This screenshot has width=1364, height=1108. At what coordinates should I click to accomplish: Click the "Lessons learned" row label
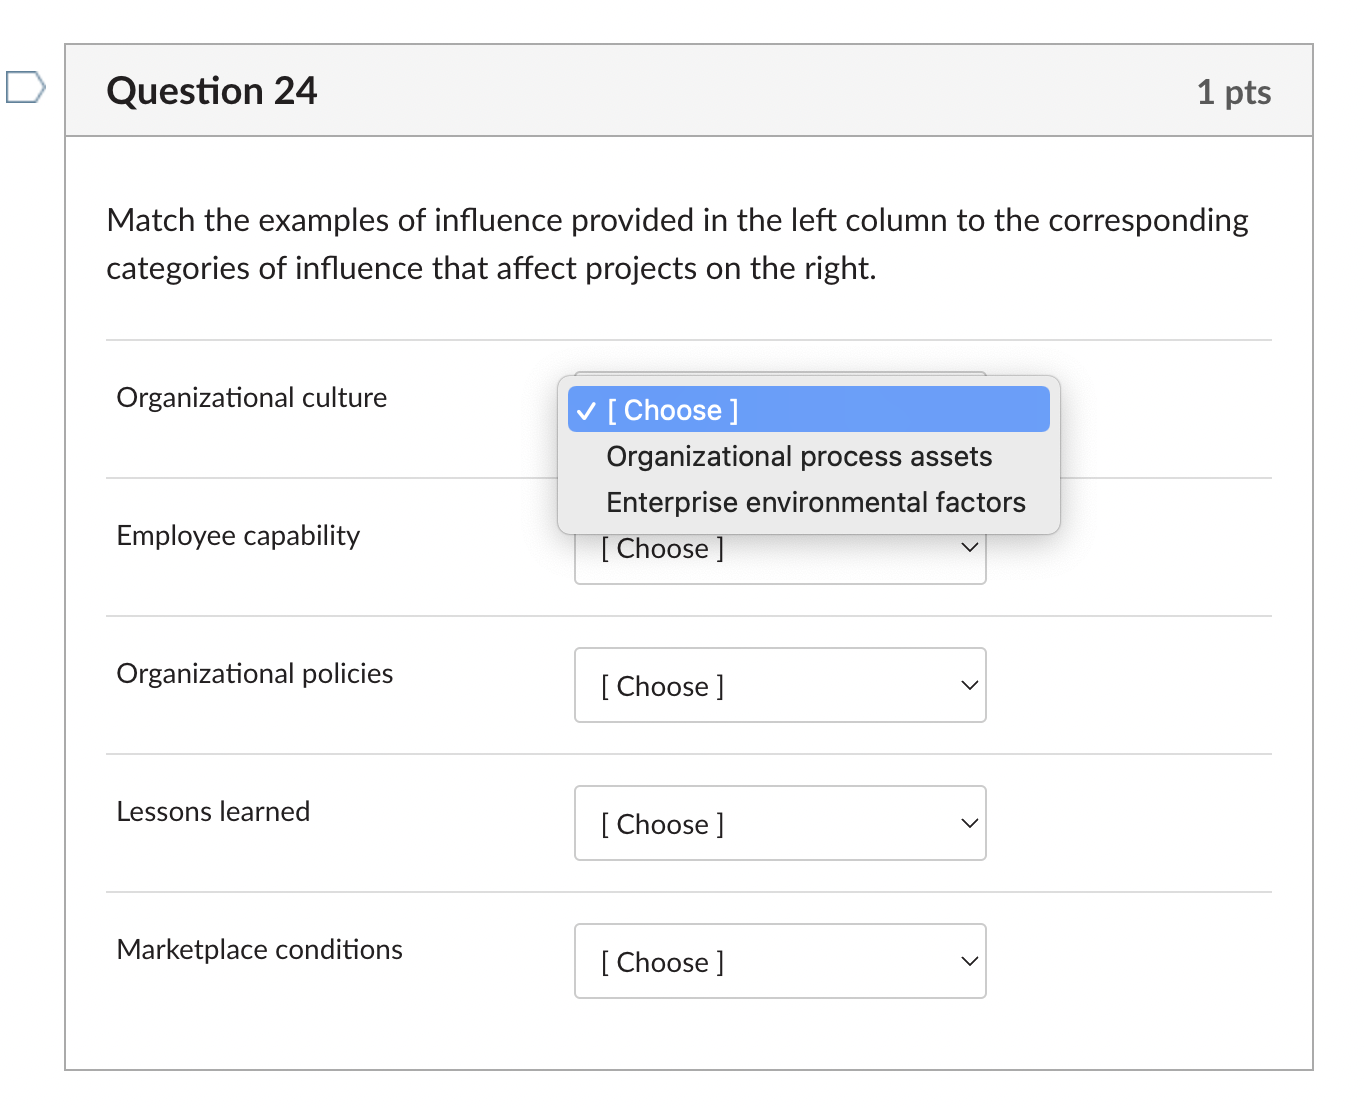click(213, 812)
